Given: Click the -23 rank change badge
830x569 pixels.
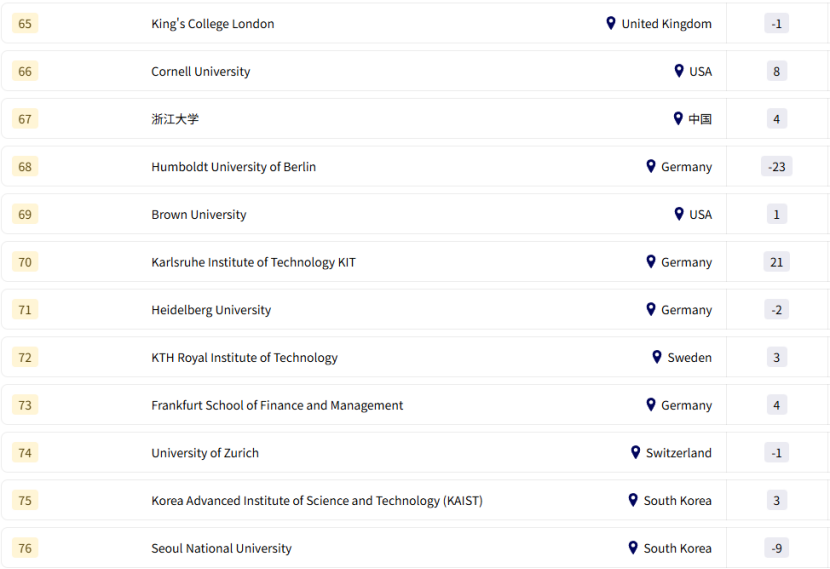Looking at the screenshot, I should point(776,167).
